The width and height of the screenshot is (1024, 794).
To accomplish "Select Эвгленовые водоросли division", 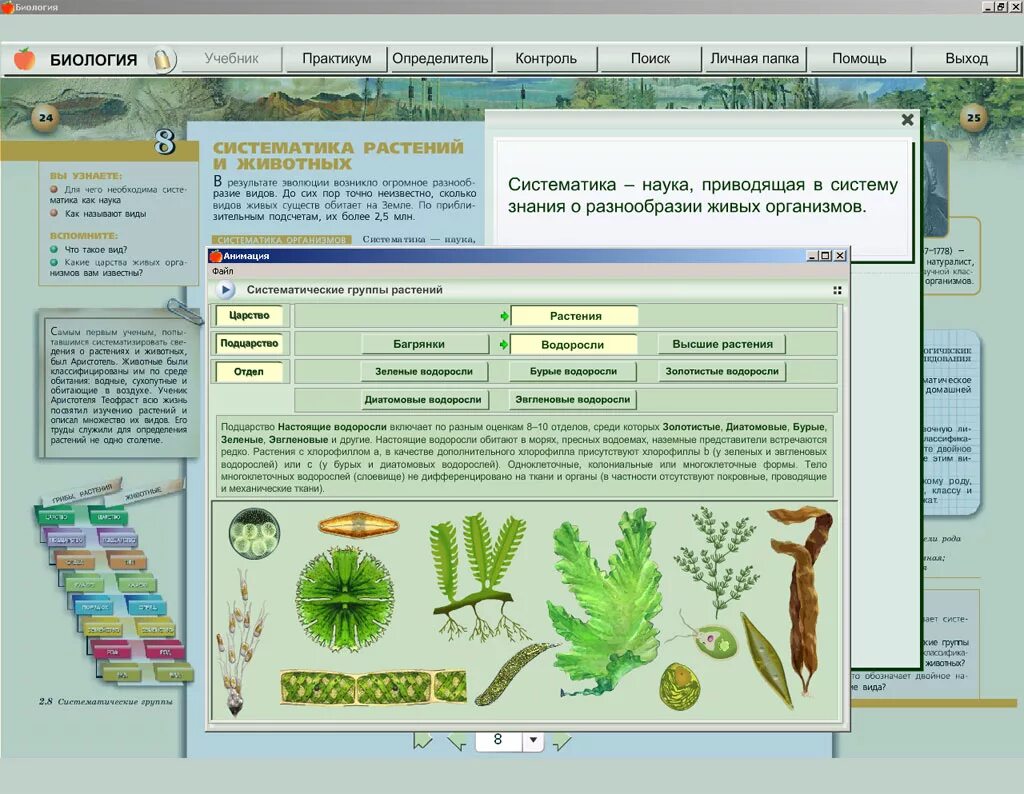I will pyautogui.click(x=573, y=400).
